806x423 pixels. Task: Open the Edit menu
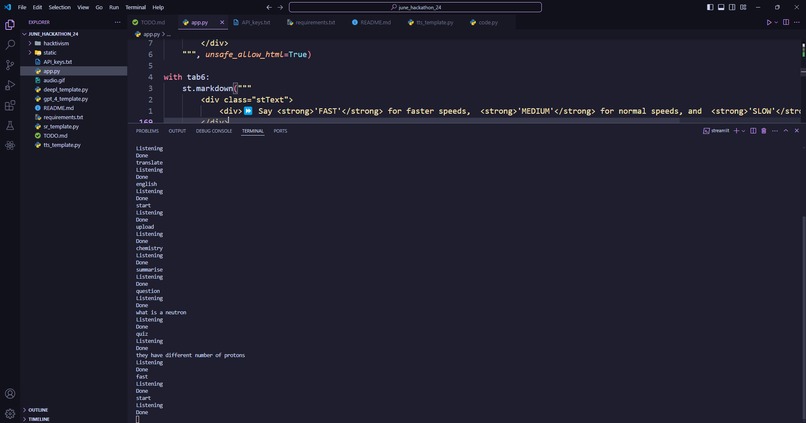click(38, 7)
